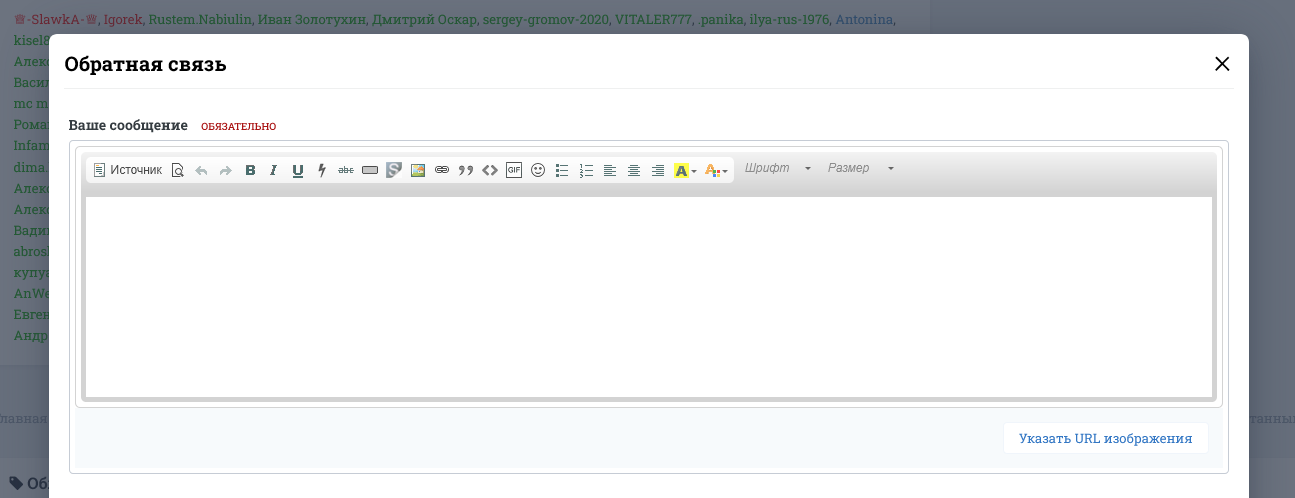The height and width of the screenshot is (498, 1295).
Task: Open the Шрифт font dropdown
Action: (x=778, y=168)
